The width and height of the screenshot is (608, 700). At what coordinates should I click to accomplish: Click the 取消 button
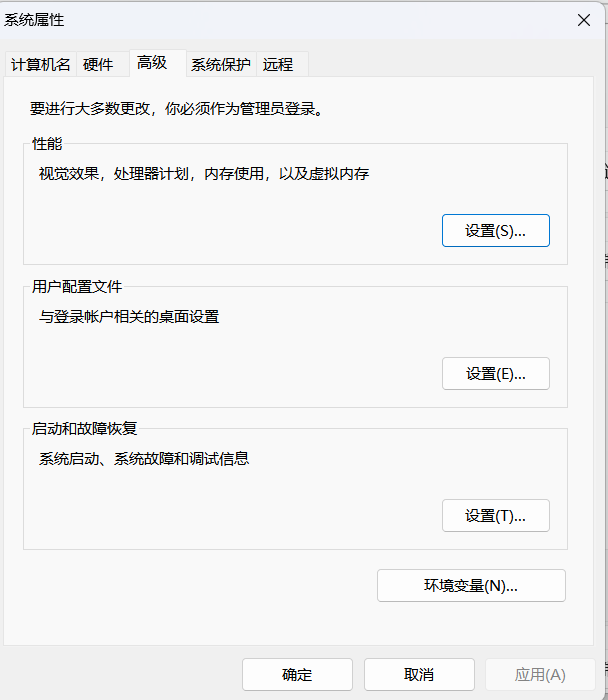coord(419,674)
